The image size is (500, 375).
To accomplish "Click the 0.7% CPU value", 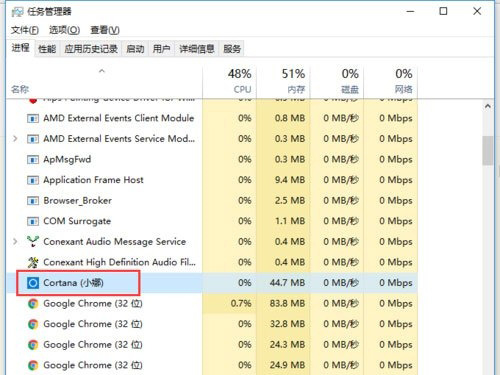I will click(x=241, y=304).
